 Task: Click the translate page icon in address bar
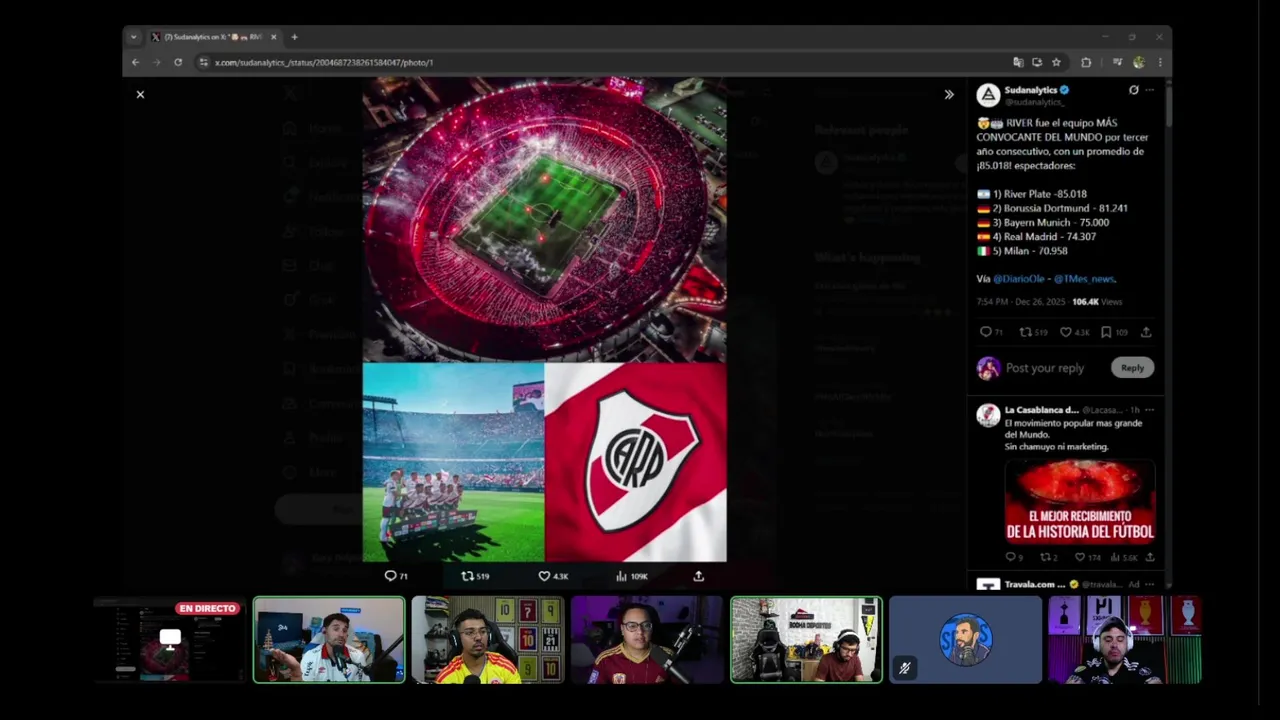[1018, 62]
